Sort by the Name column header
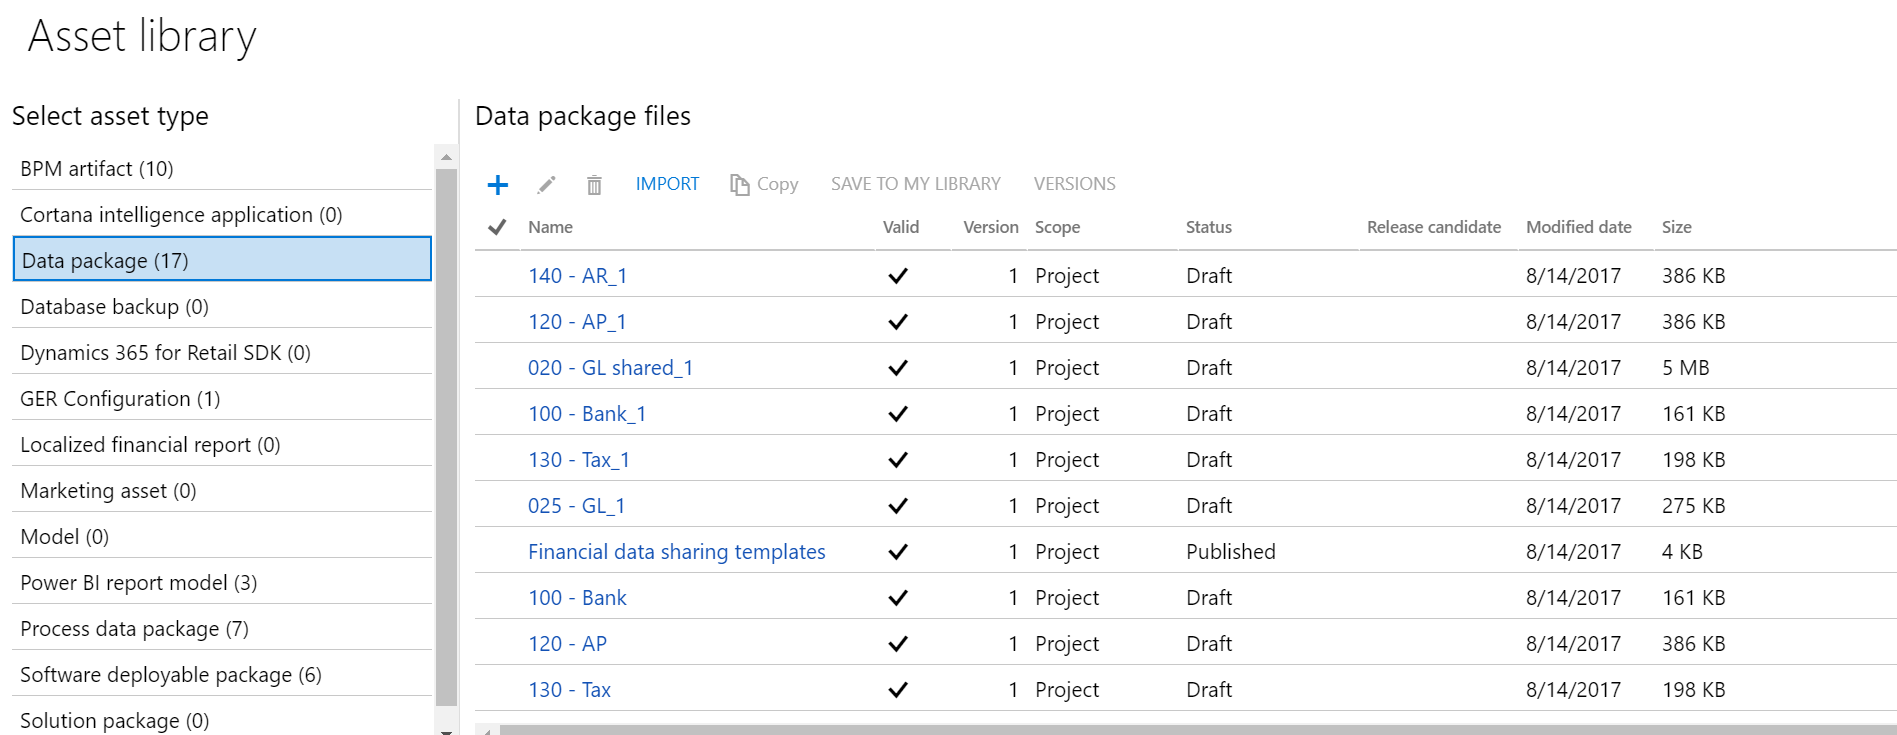 [x=550, y=227]
